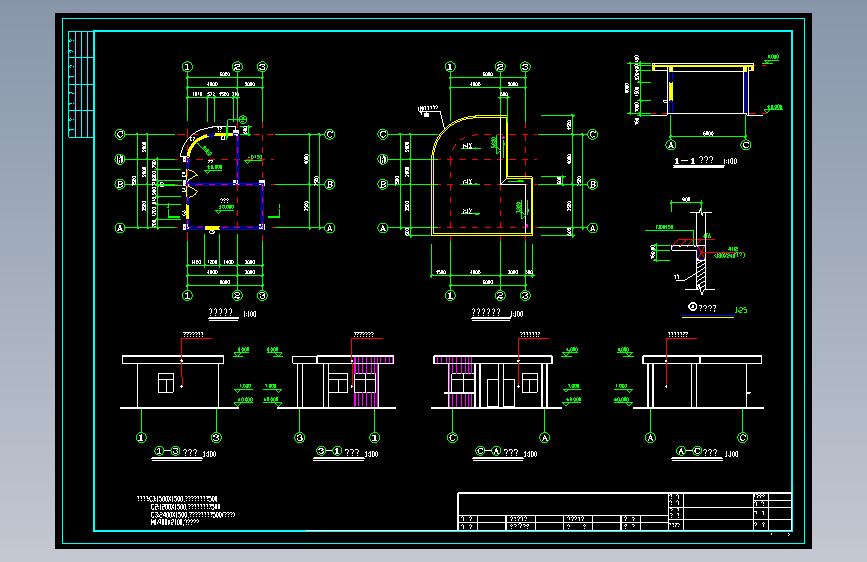867x562 pixels.
Task: Select the yellow roof slab in the 1-1 section
Action: click(703, 67)
